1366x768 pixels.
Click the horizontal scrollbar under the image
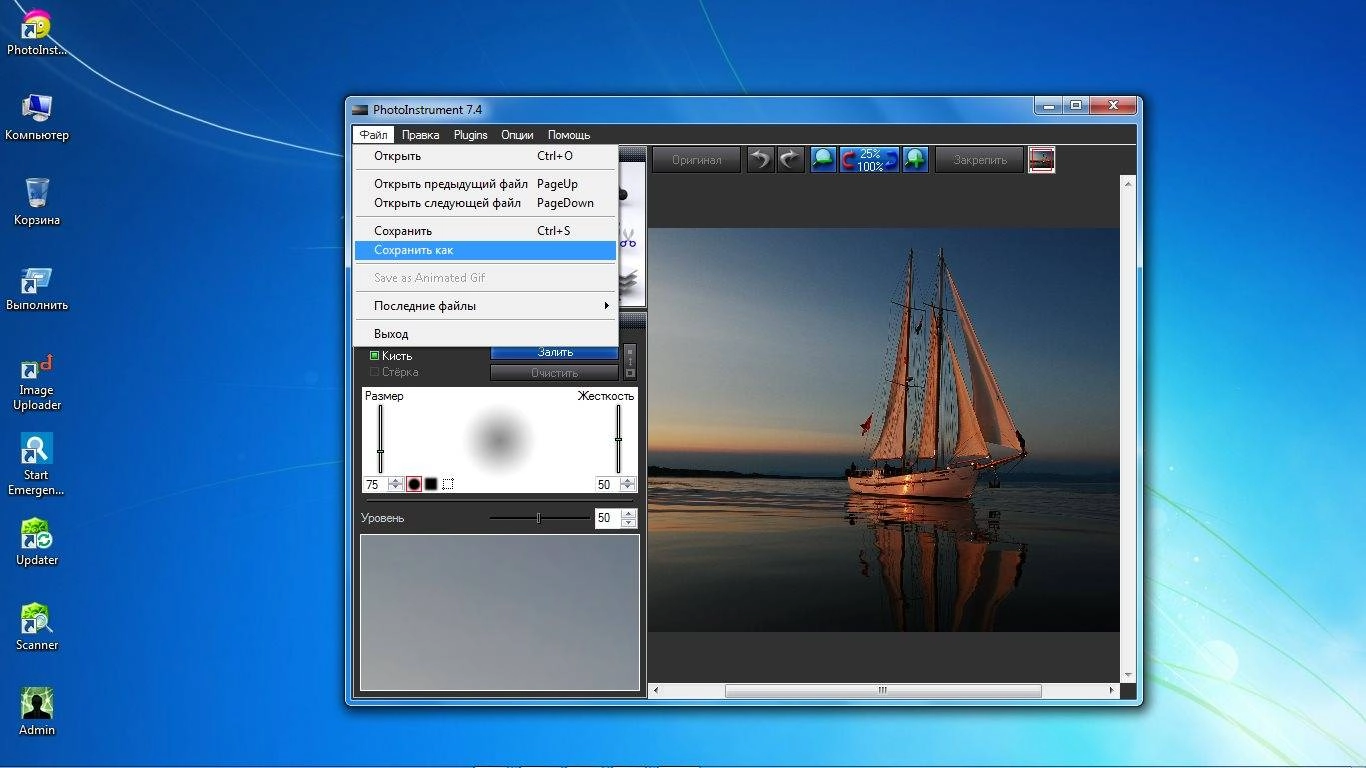click(883, 690)
